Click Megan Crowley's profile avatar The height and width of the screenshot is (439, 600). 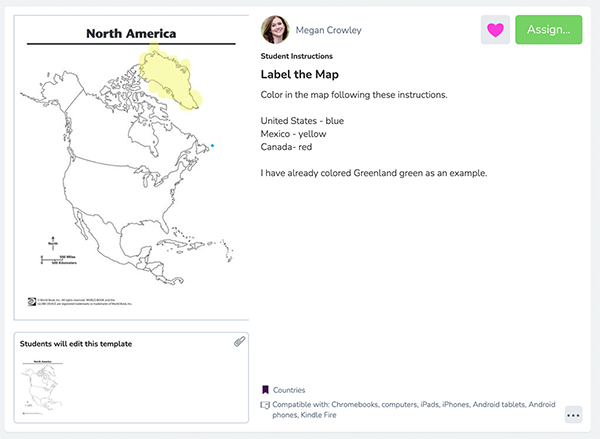click(275, 30)
